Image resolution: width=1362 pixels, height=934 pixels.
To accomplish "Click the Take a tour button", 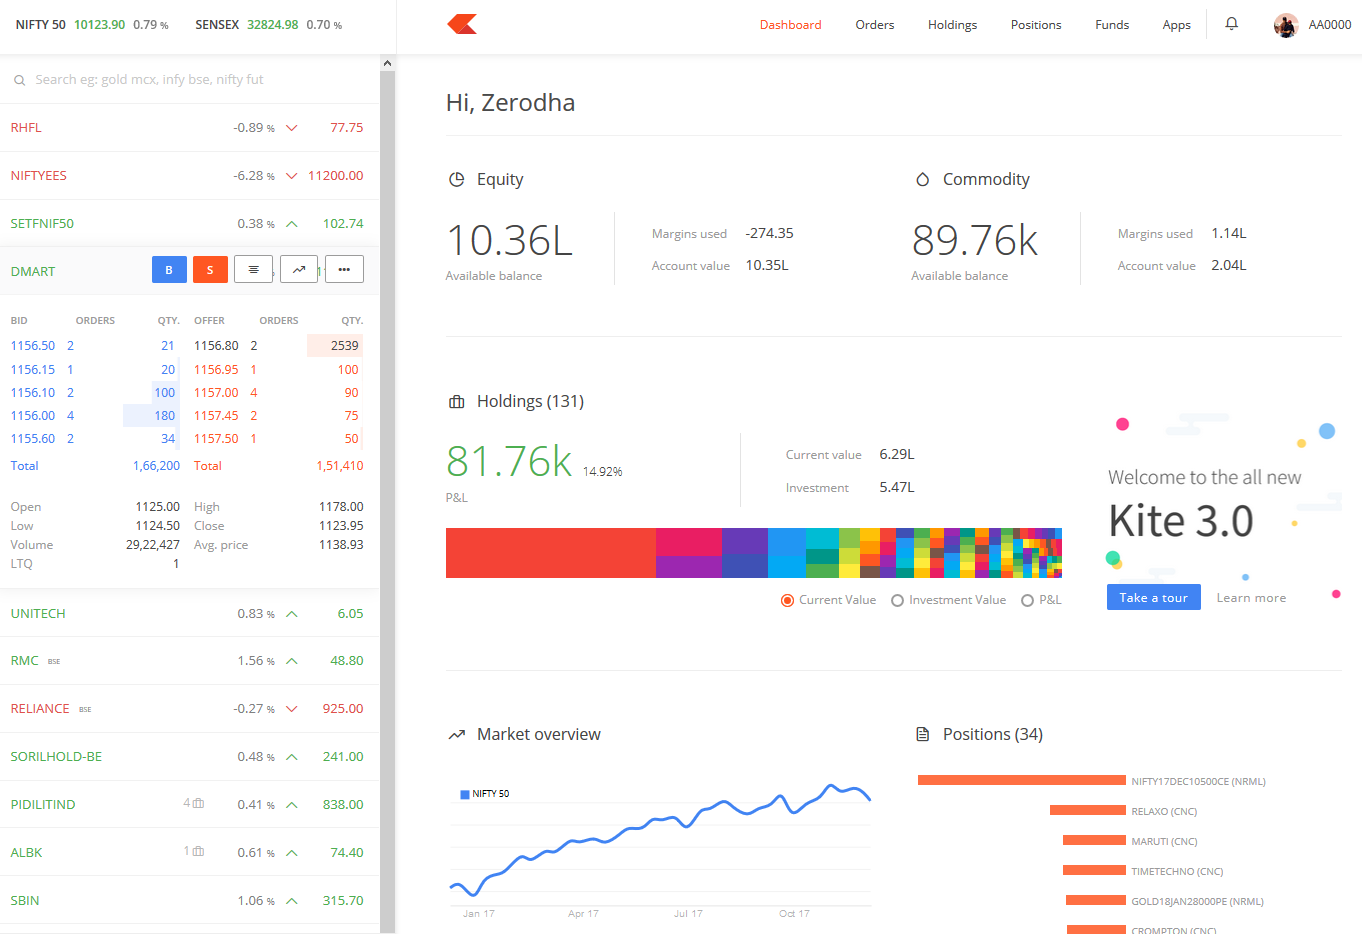I will (1154, 597).
